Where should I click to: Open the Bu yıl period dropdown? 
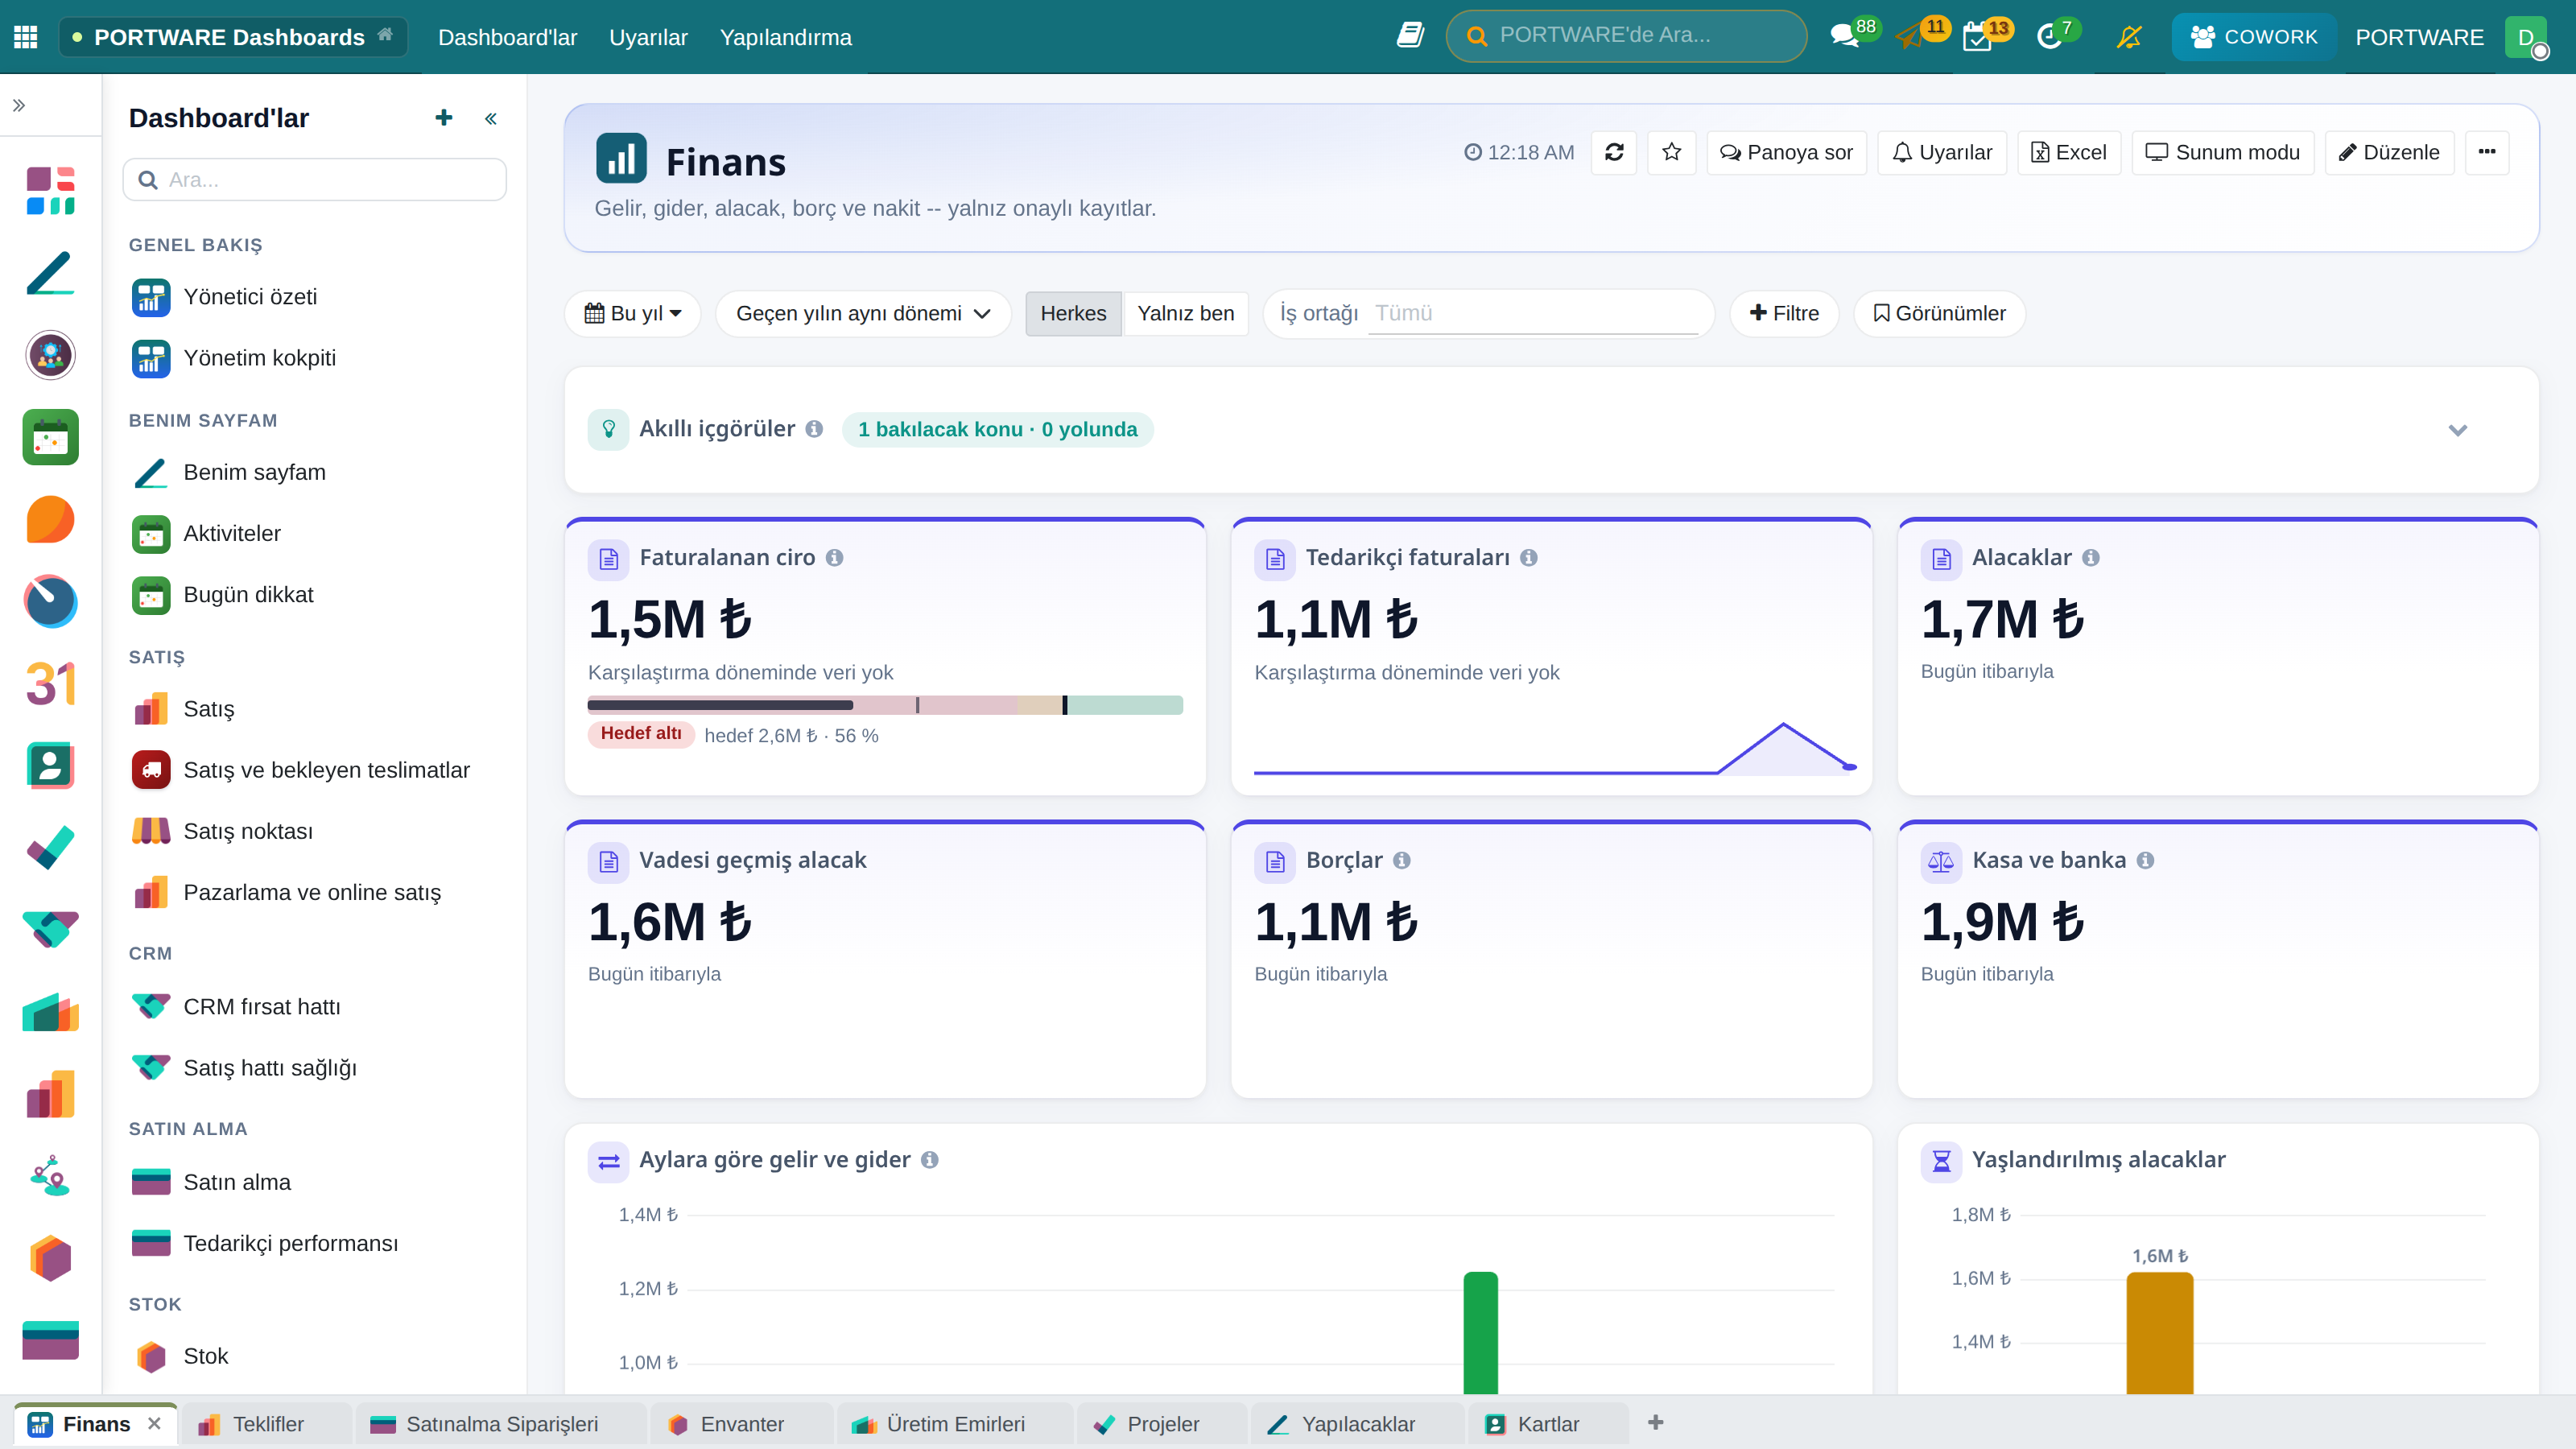(x=633, y=313)
